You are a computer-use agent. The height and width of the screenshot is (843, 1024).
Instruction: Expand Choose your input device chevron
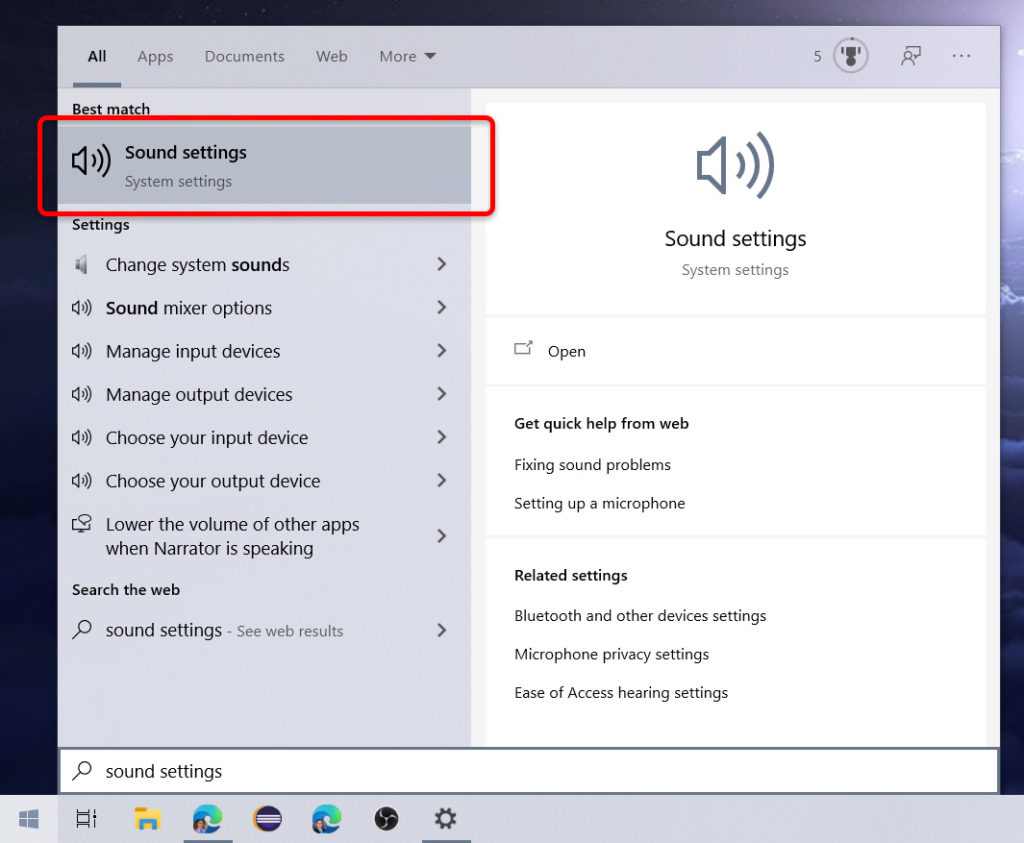441,437
